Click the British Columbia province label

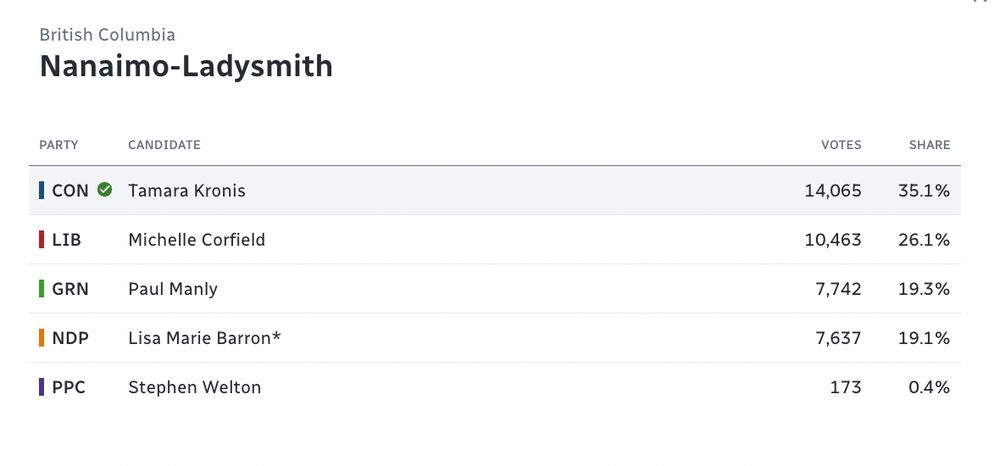tap(107, 35)
